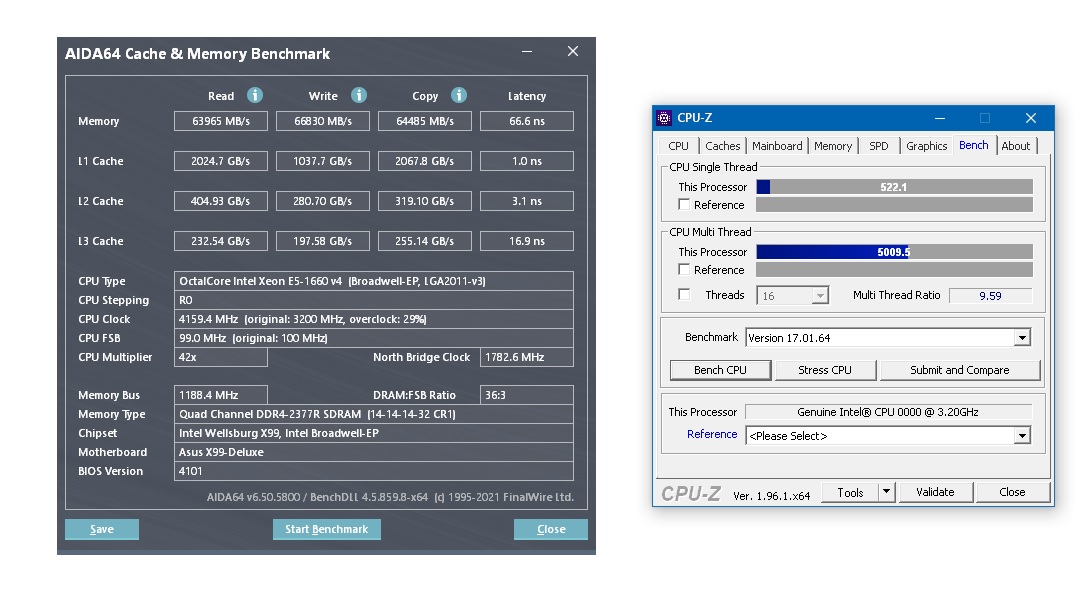This screenshot has width=1090, height=592.
Task: Click CPU Type field Xeon E5-1660 v4
Action: [x=374, y=281]
